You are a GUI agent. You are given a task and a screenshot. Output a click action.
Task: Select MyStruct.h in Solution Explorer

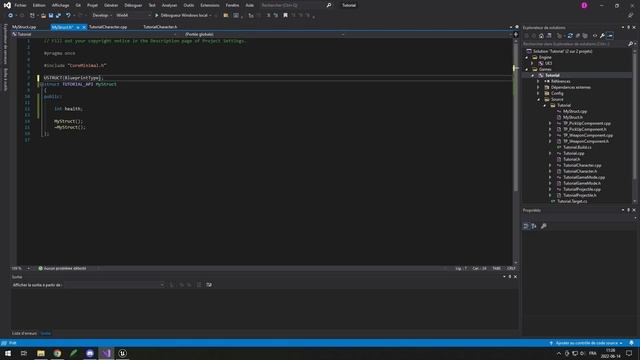coord(573,118)
